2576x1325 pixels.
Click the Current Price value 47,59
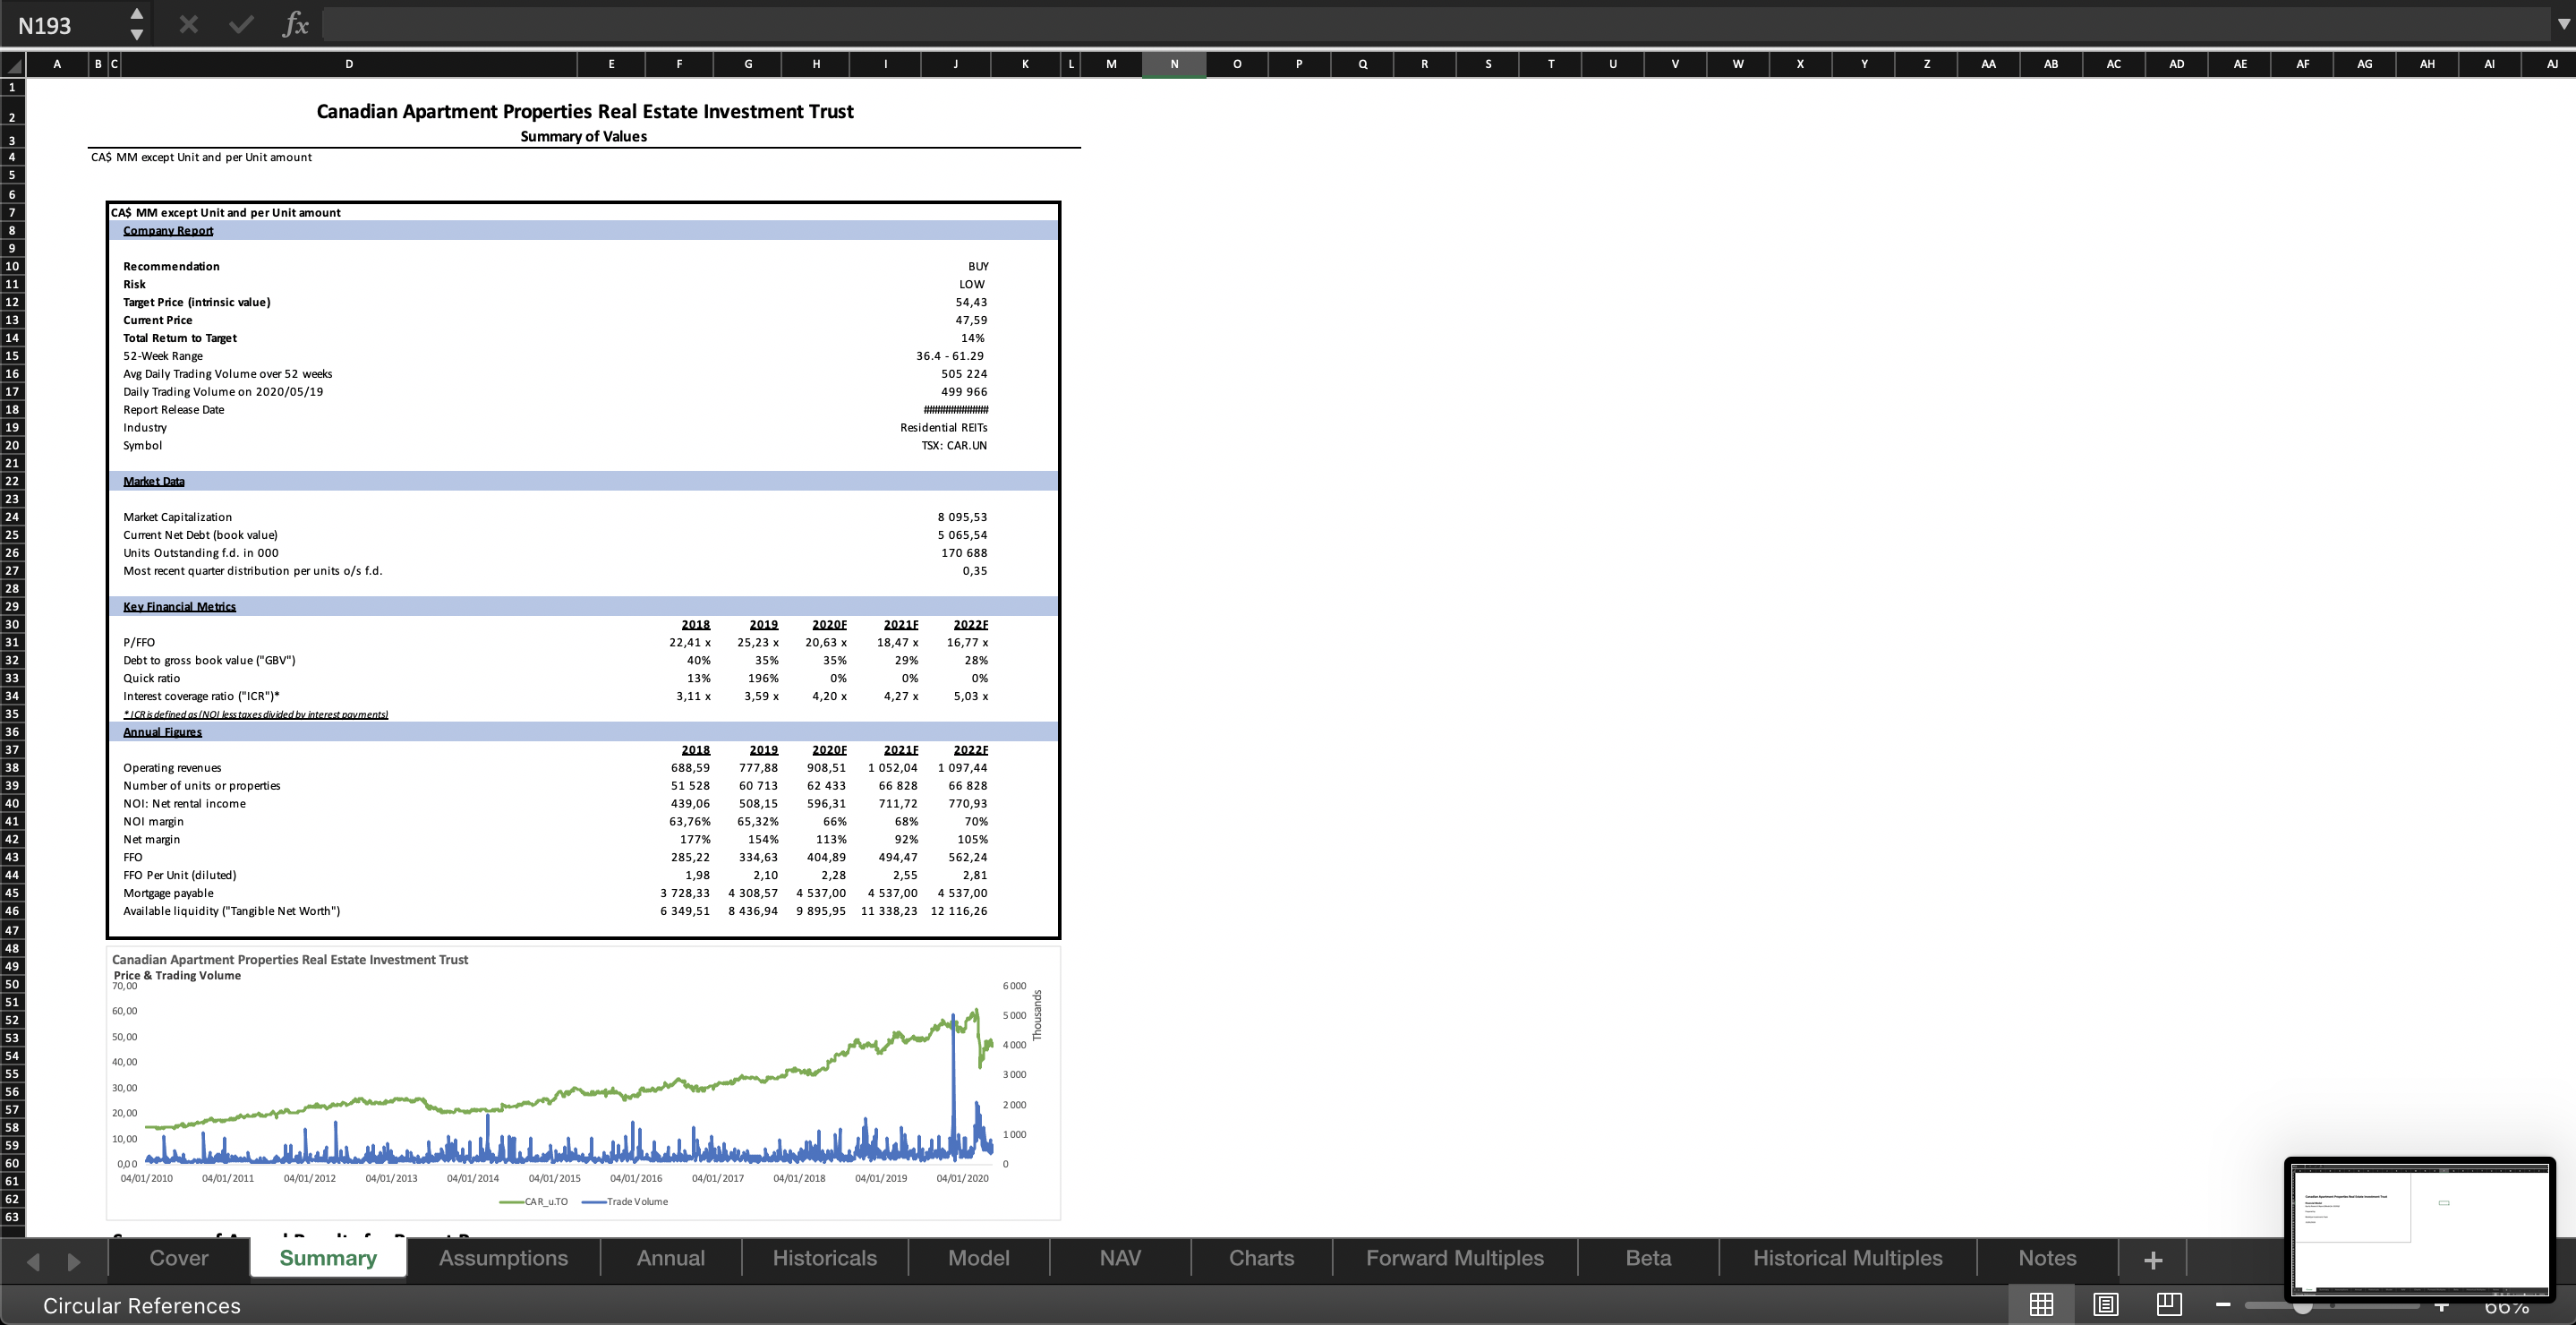point(971,320)
